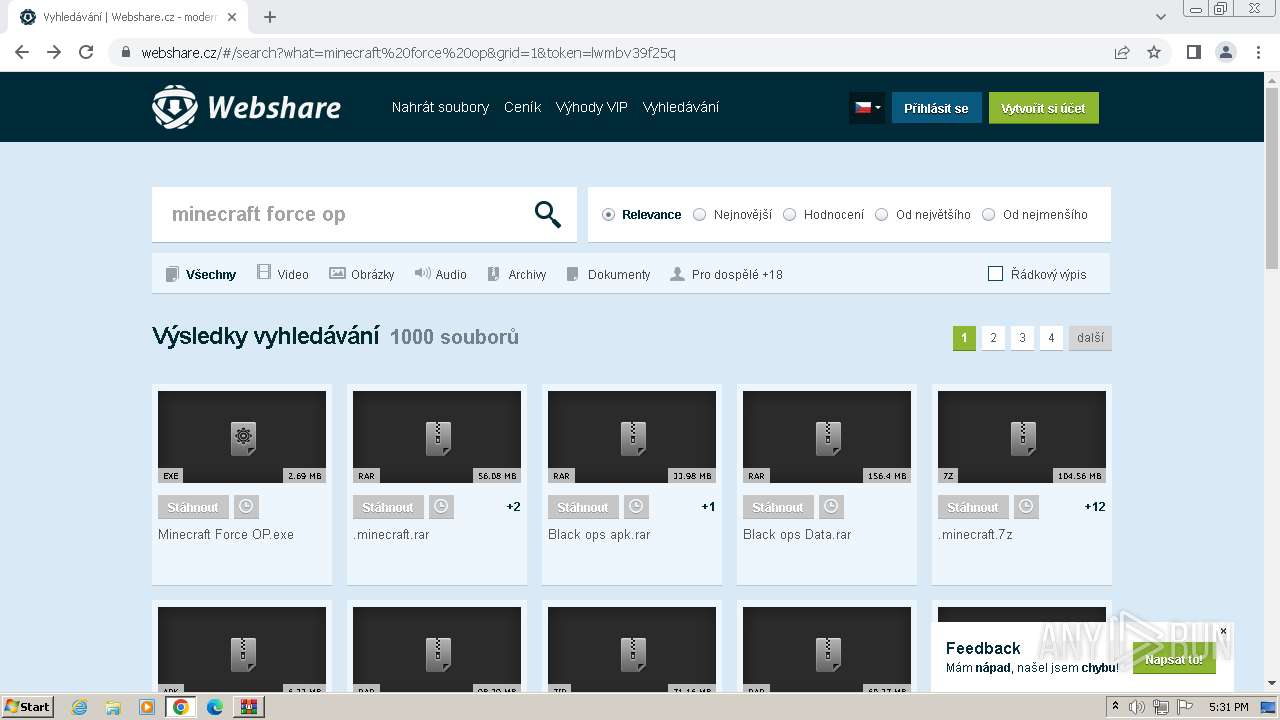The height and width of the screenshot is (720, 1280).
Task: Click Stáhnout for Minecraft Force OP.exe
Action: 193,507
